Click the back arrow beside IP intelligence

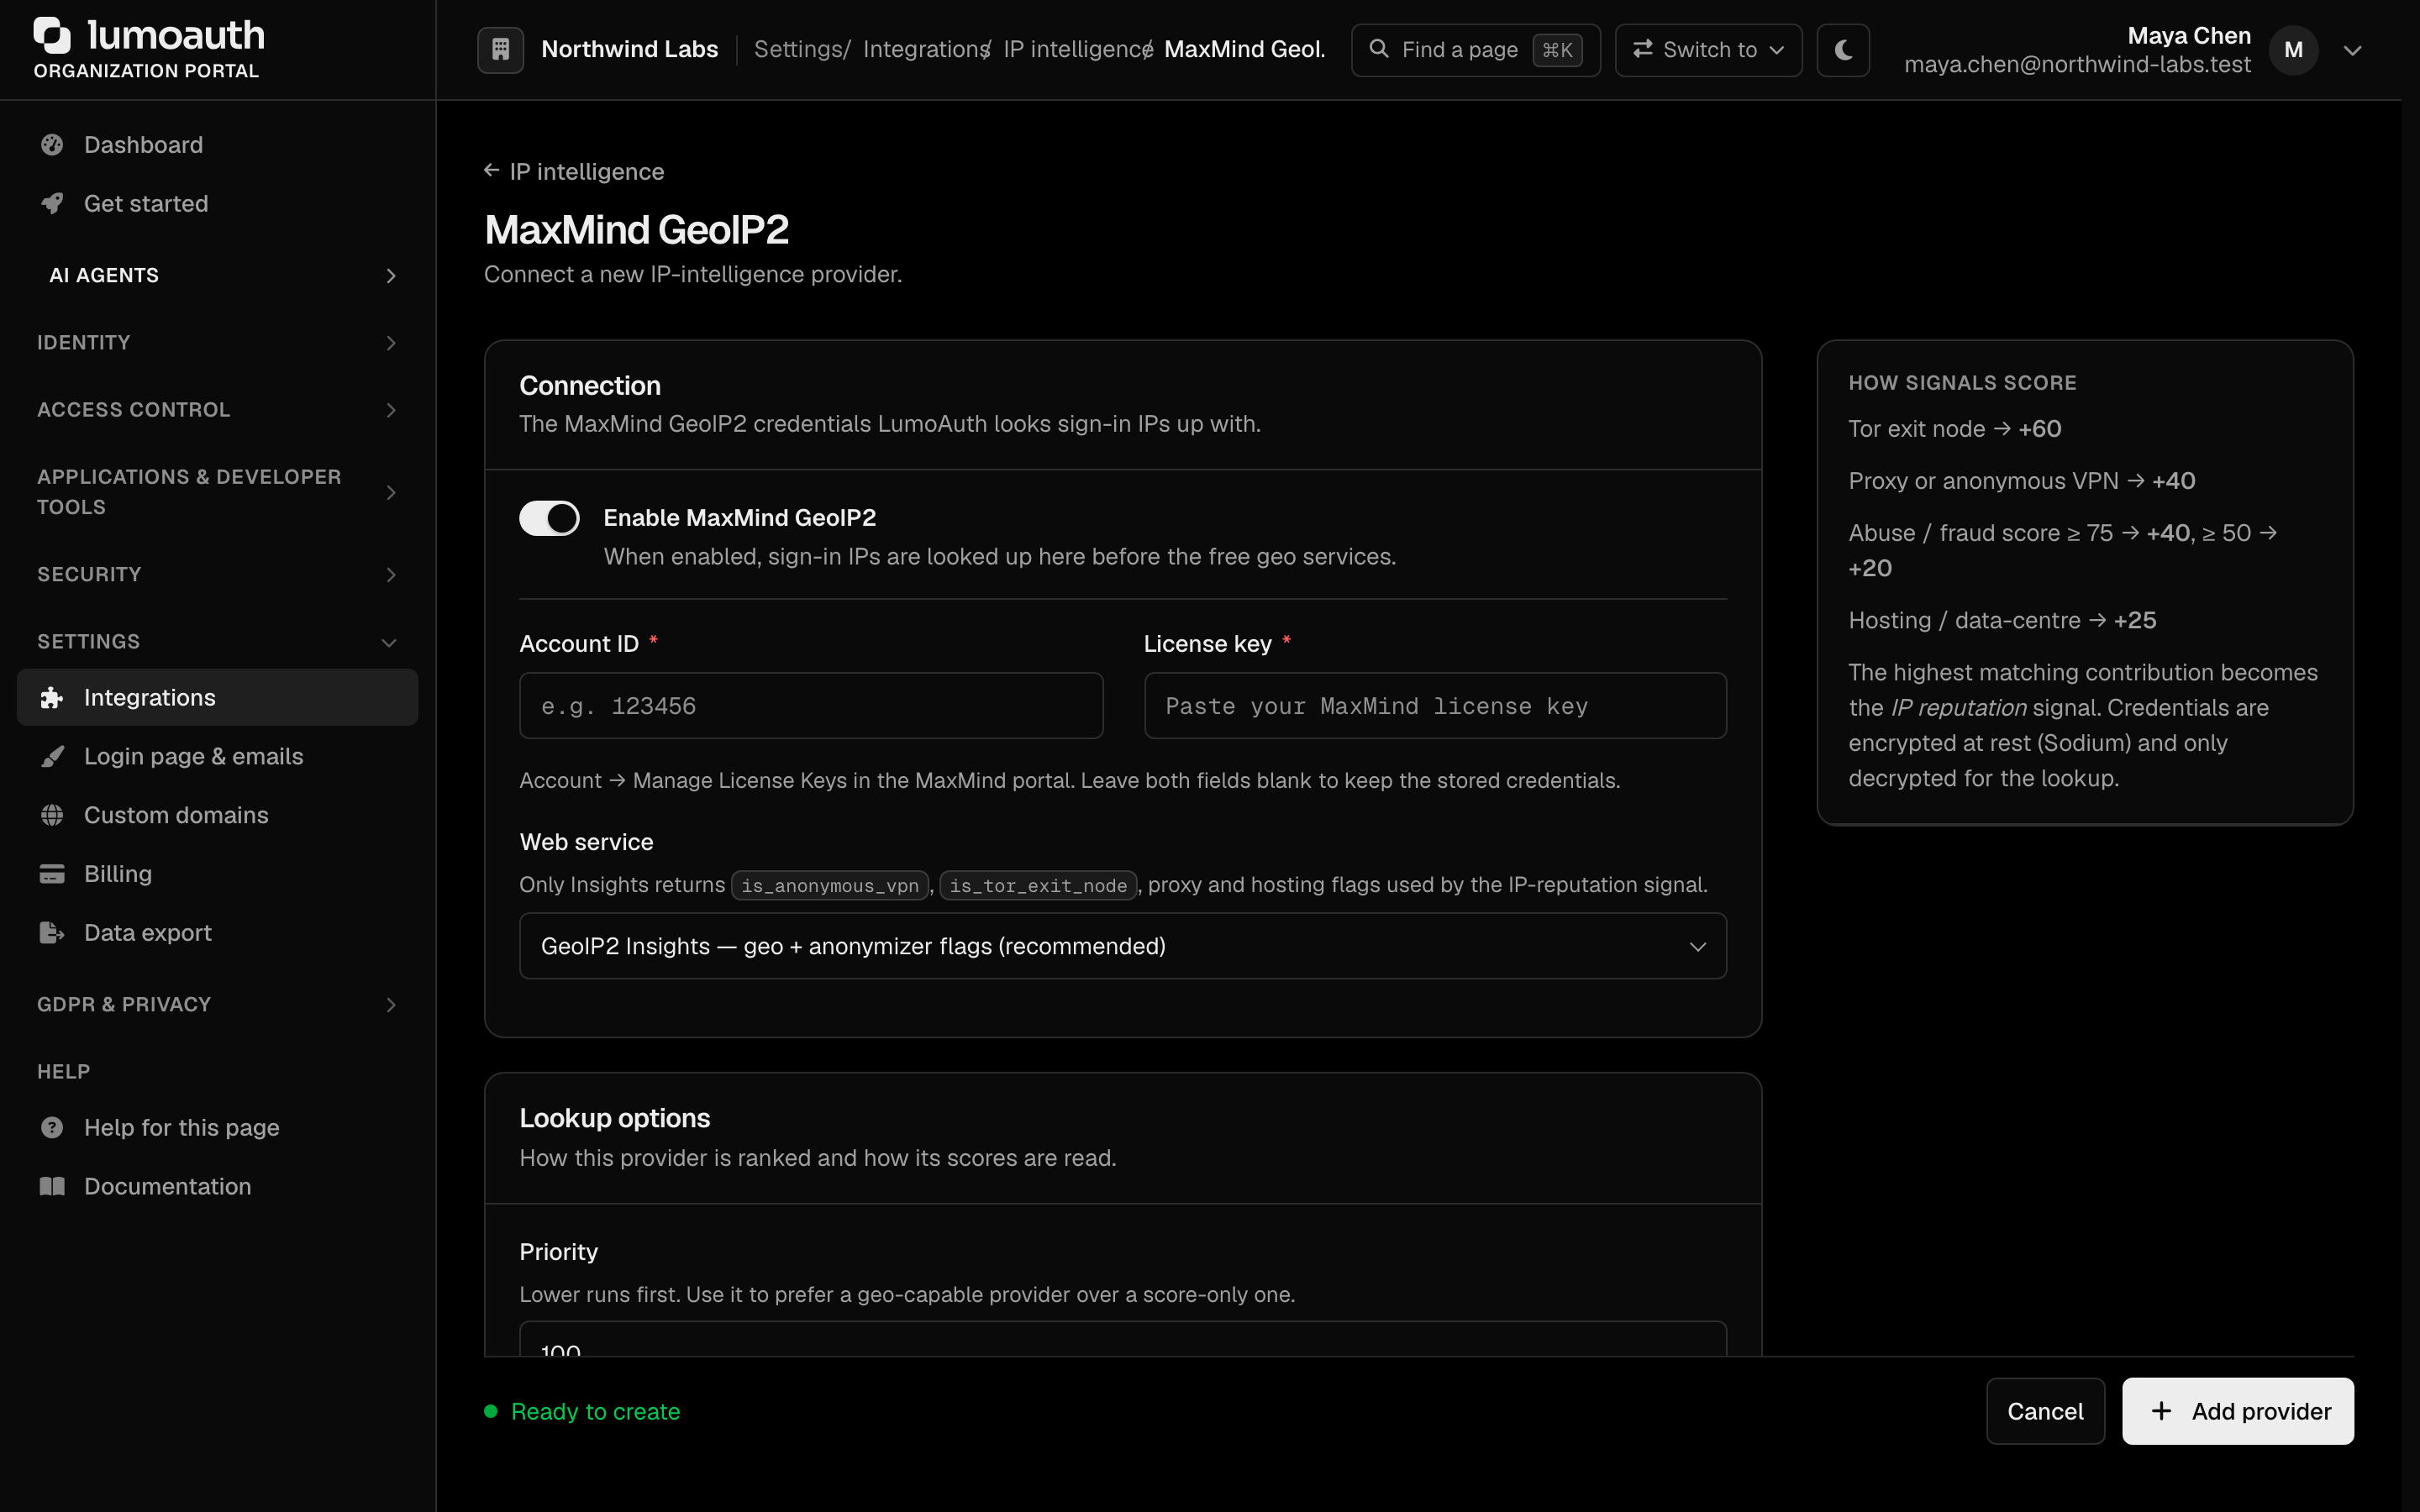[x=492, y=171]
